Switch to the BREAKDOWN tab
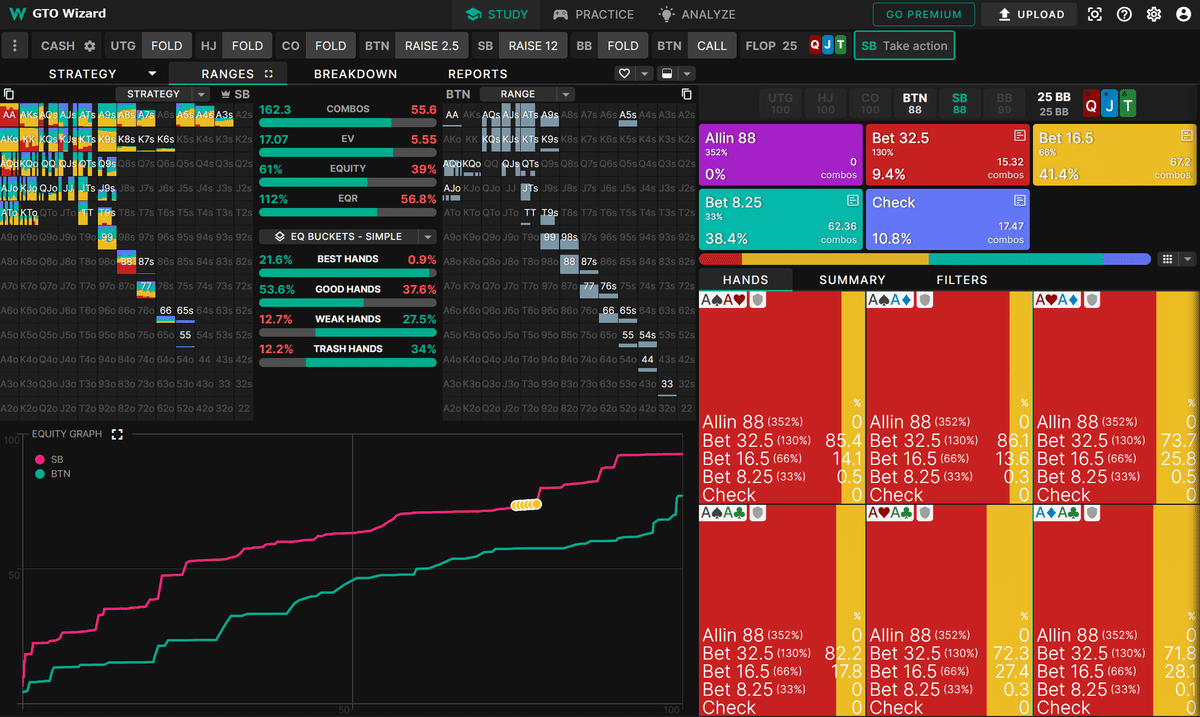1200x717 pixels. coord(355,74)
